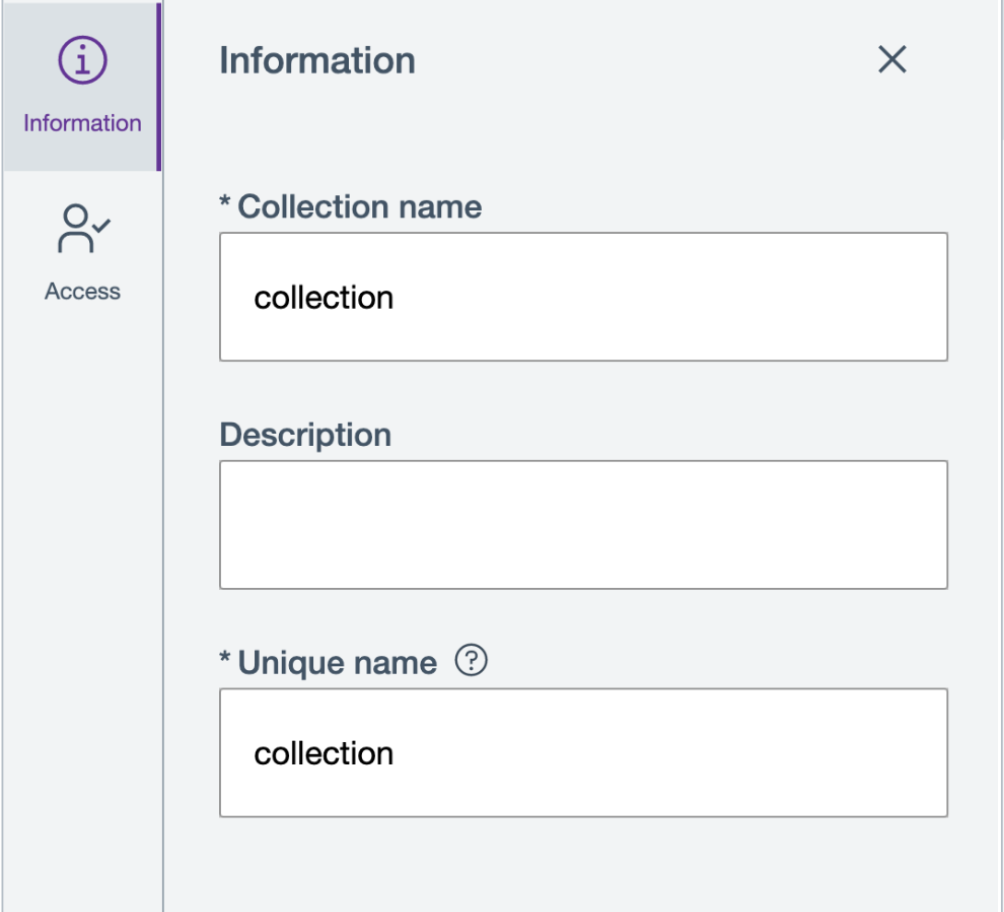Image resolution: width=1004 pixels, height=912 pixels.
Task: Click the purple active bar beside Information
Action: point(158,87)
